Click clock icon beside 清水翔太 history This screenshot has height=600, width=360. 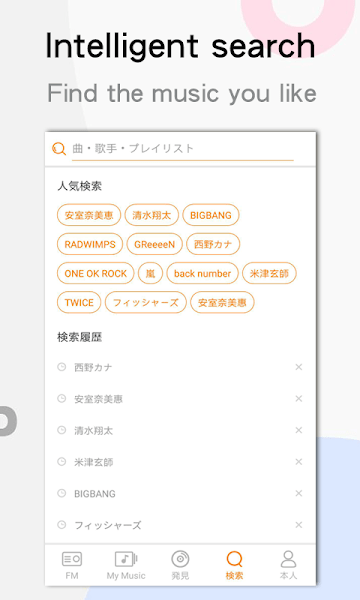tap(62, 430)
